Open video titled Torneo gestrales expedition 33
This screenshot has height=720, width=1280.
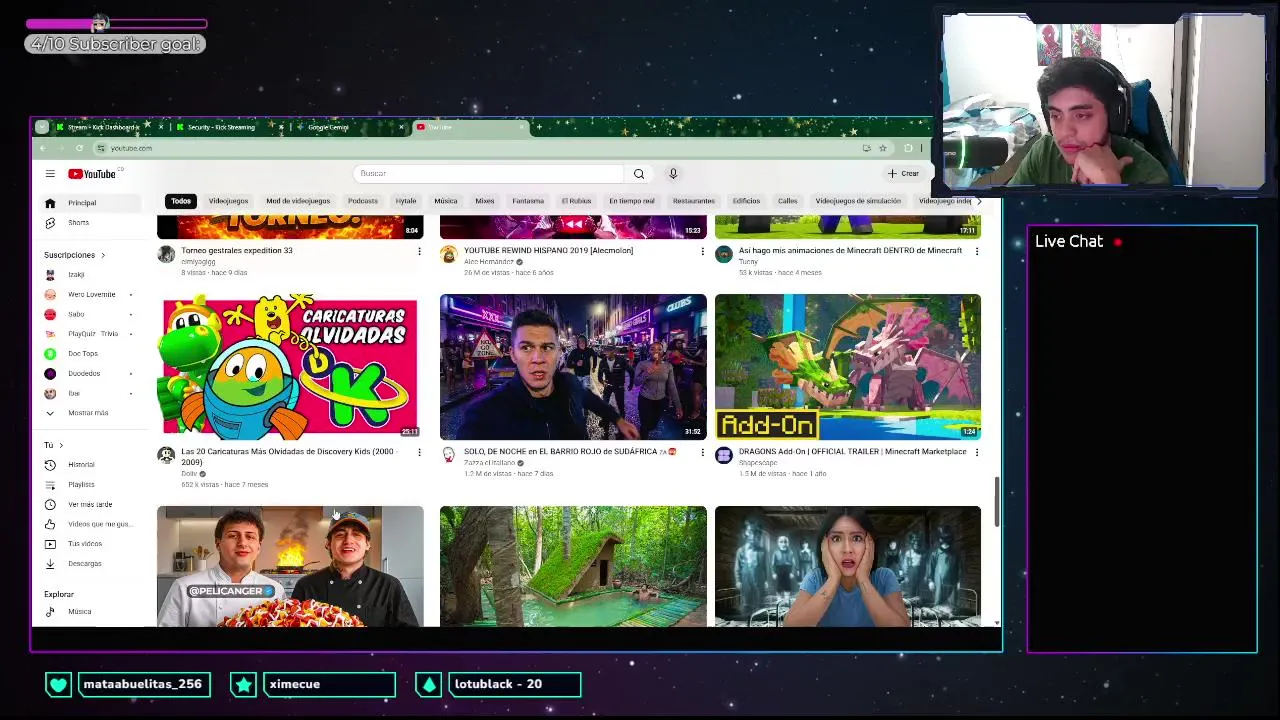[x=237, y=251]
